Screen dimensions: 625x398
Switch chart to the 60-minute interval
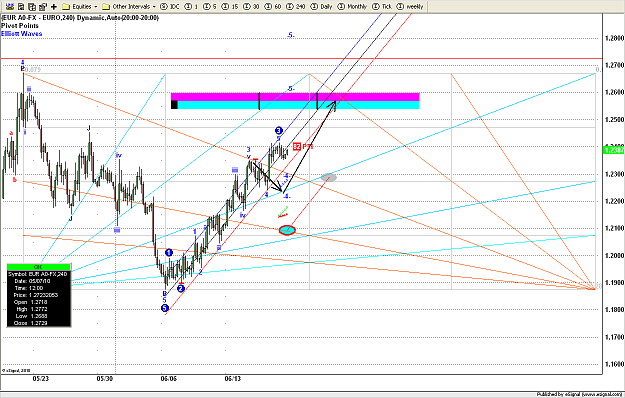pos(273,6)
